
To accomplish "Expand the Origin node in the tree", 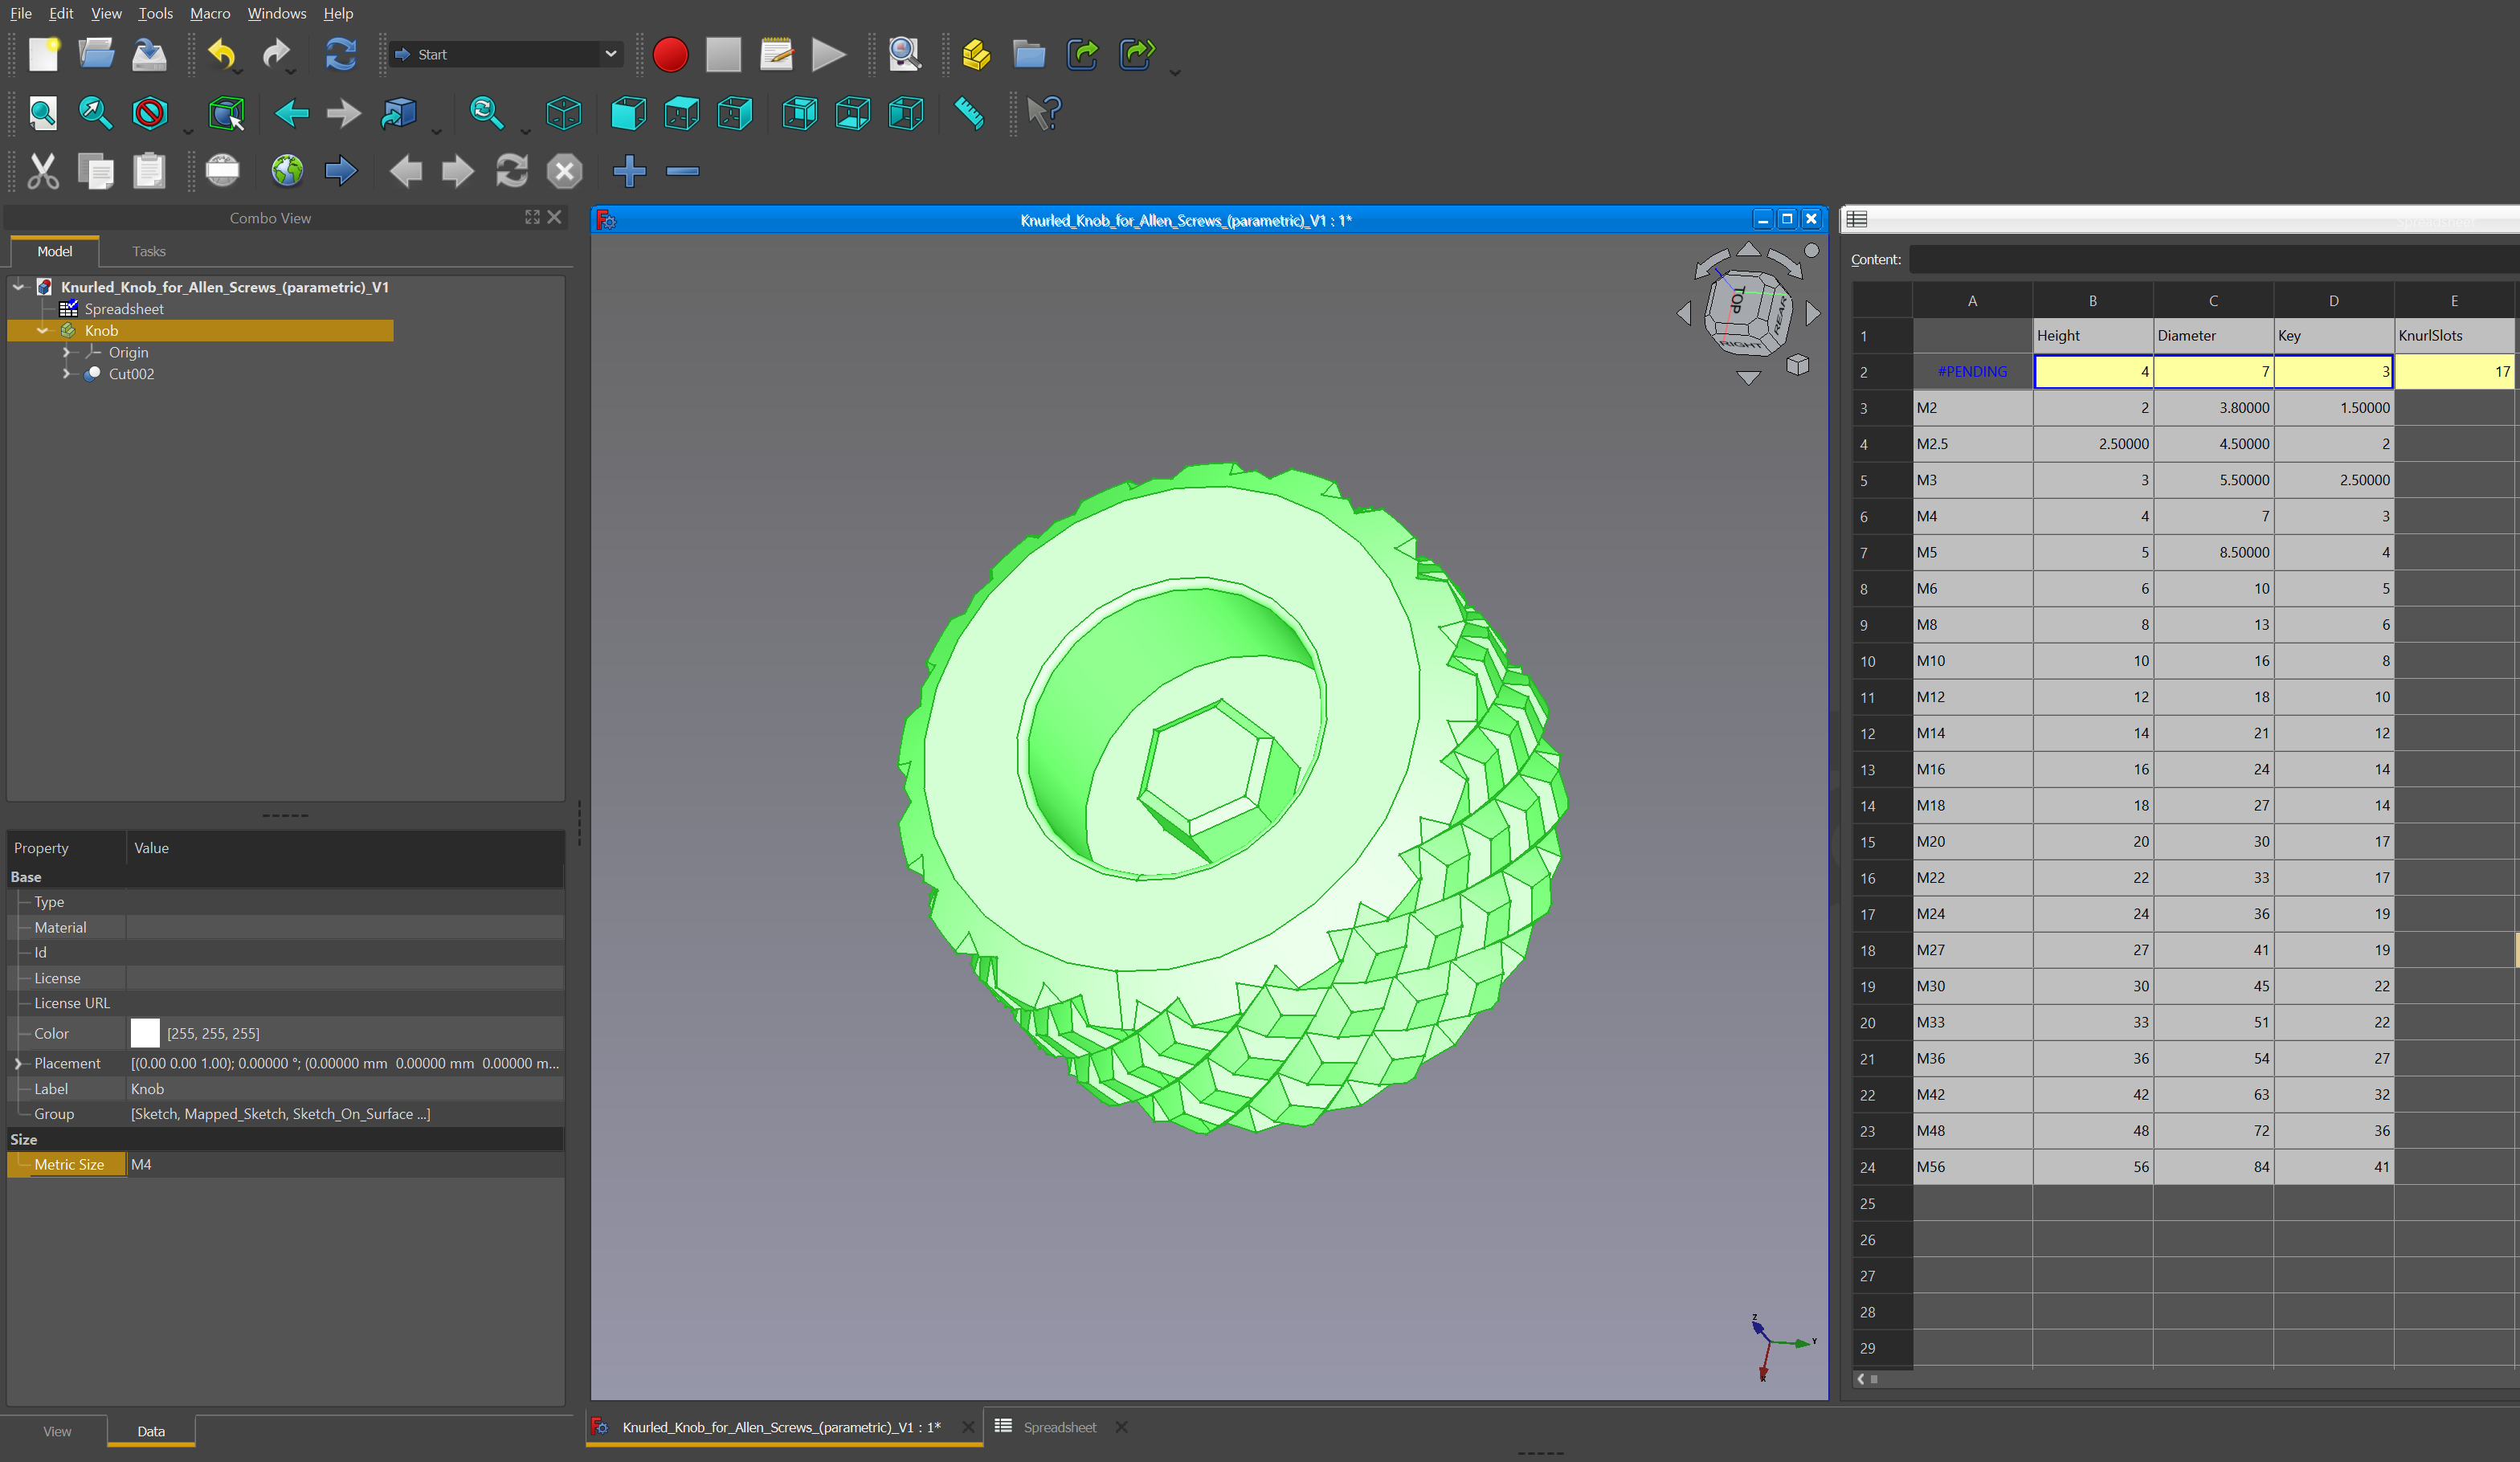I will pyautogui.click(x=68, y=352).
